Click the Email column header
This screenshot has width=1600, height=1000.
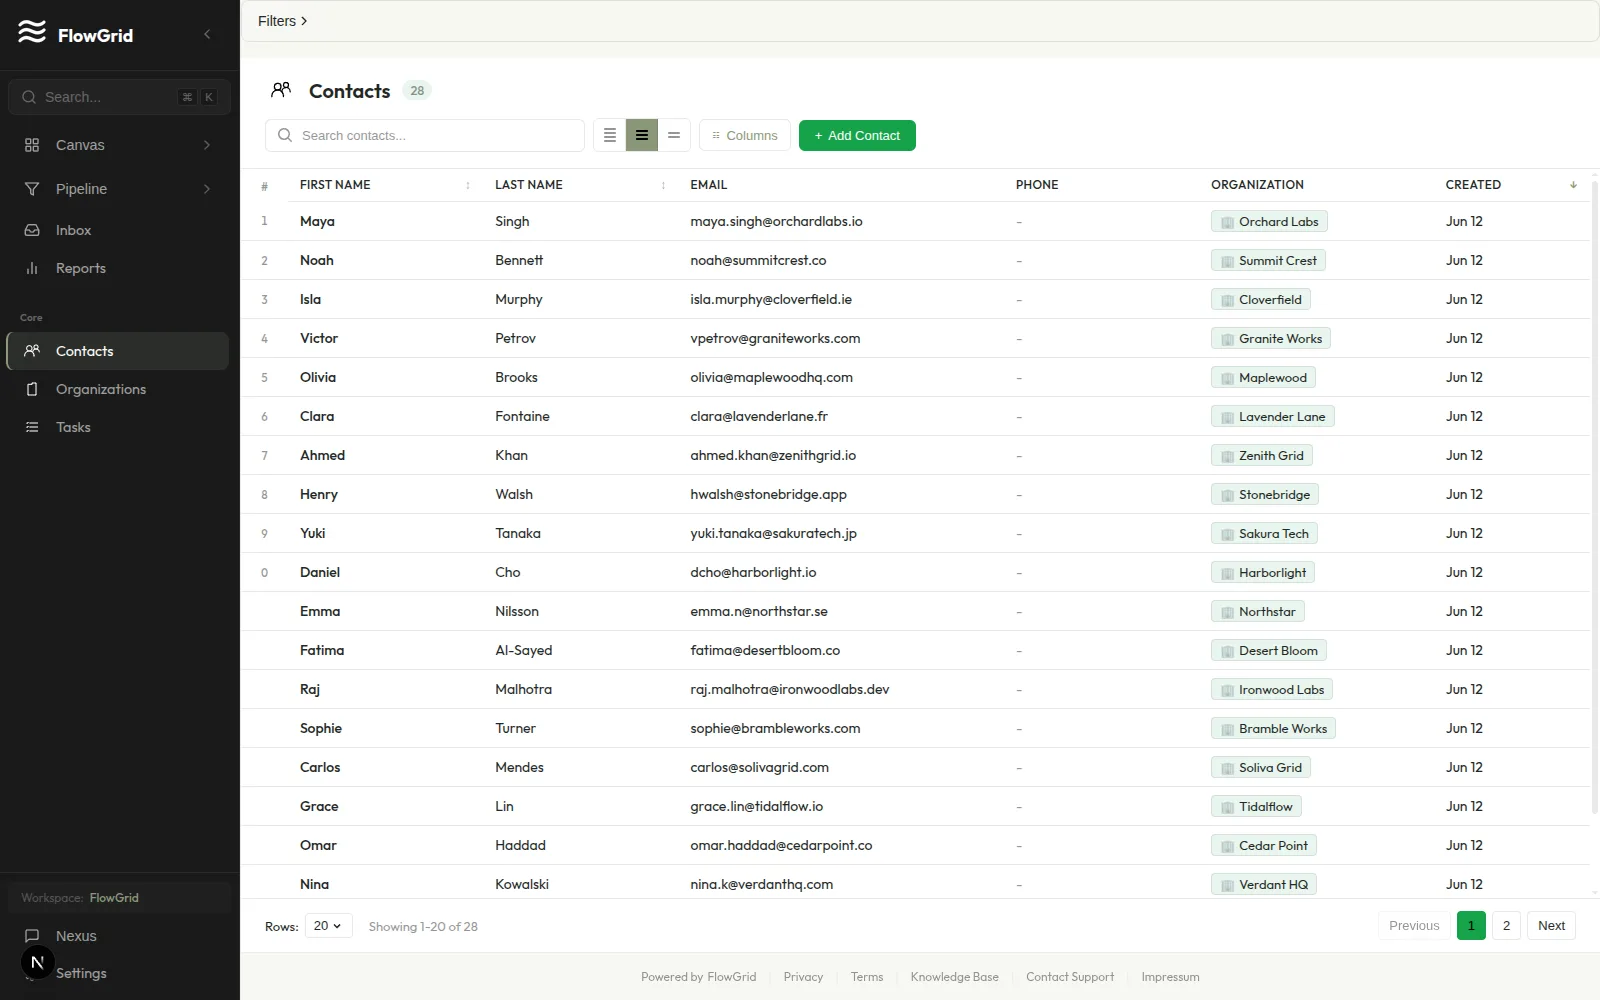708,185
